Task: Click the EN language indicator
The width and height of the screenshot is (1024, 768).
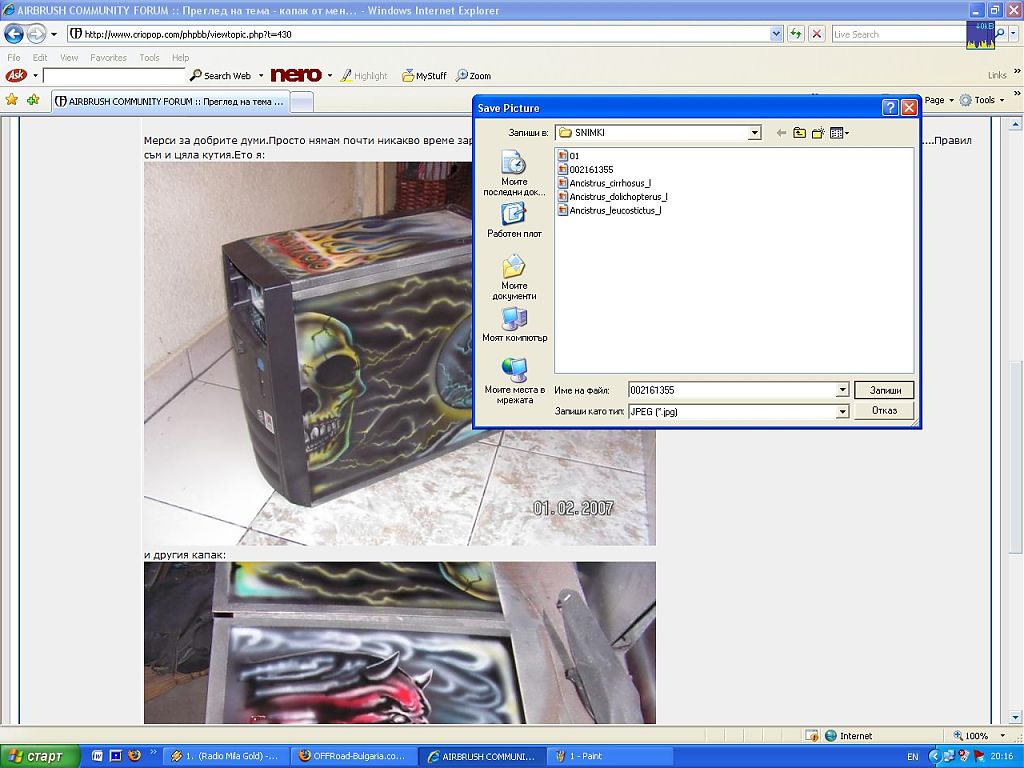Action: click(x=912, y=756)
